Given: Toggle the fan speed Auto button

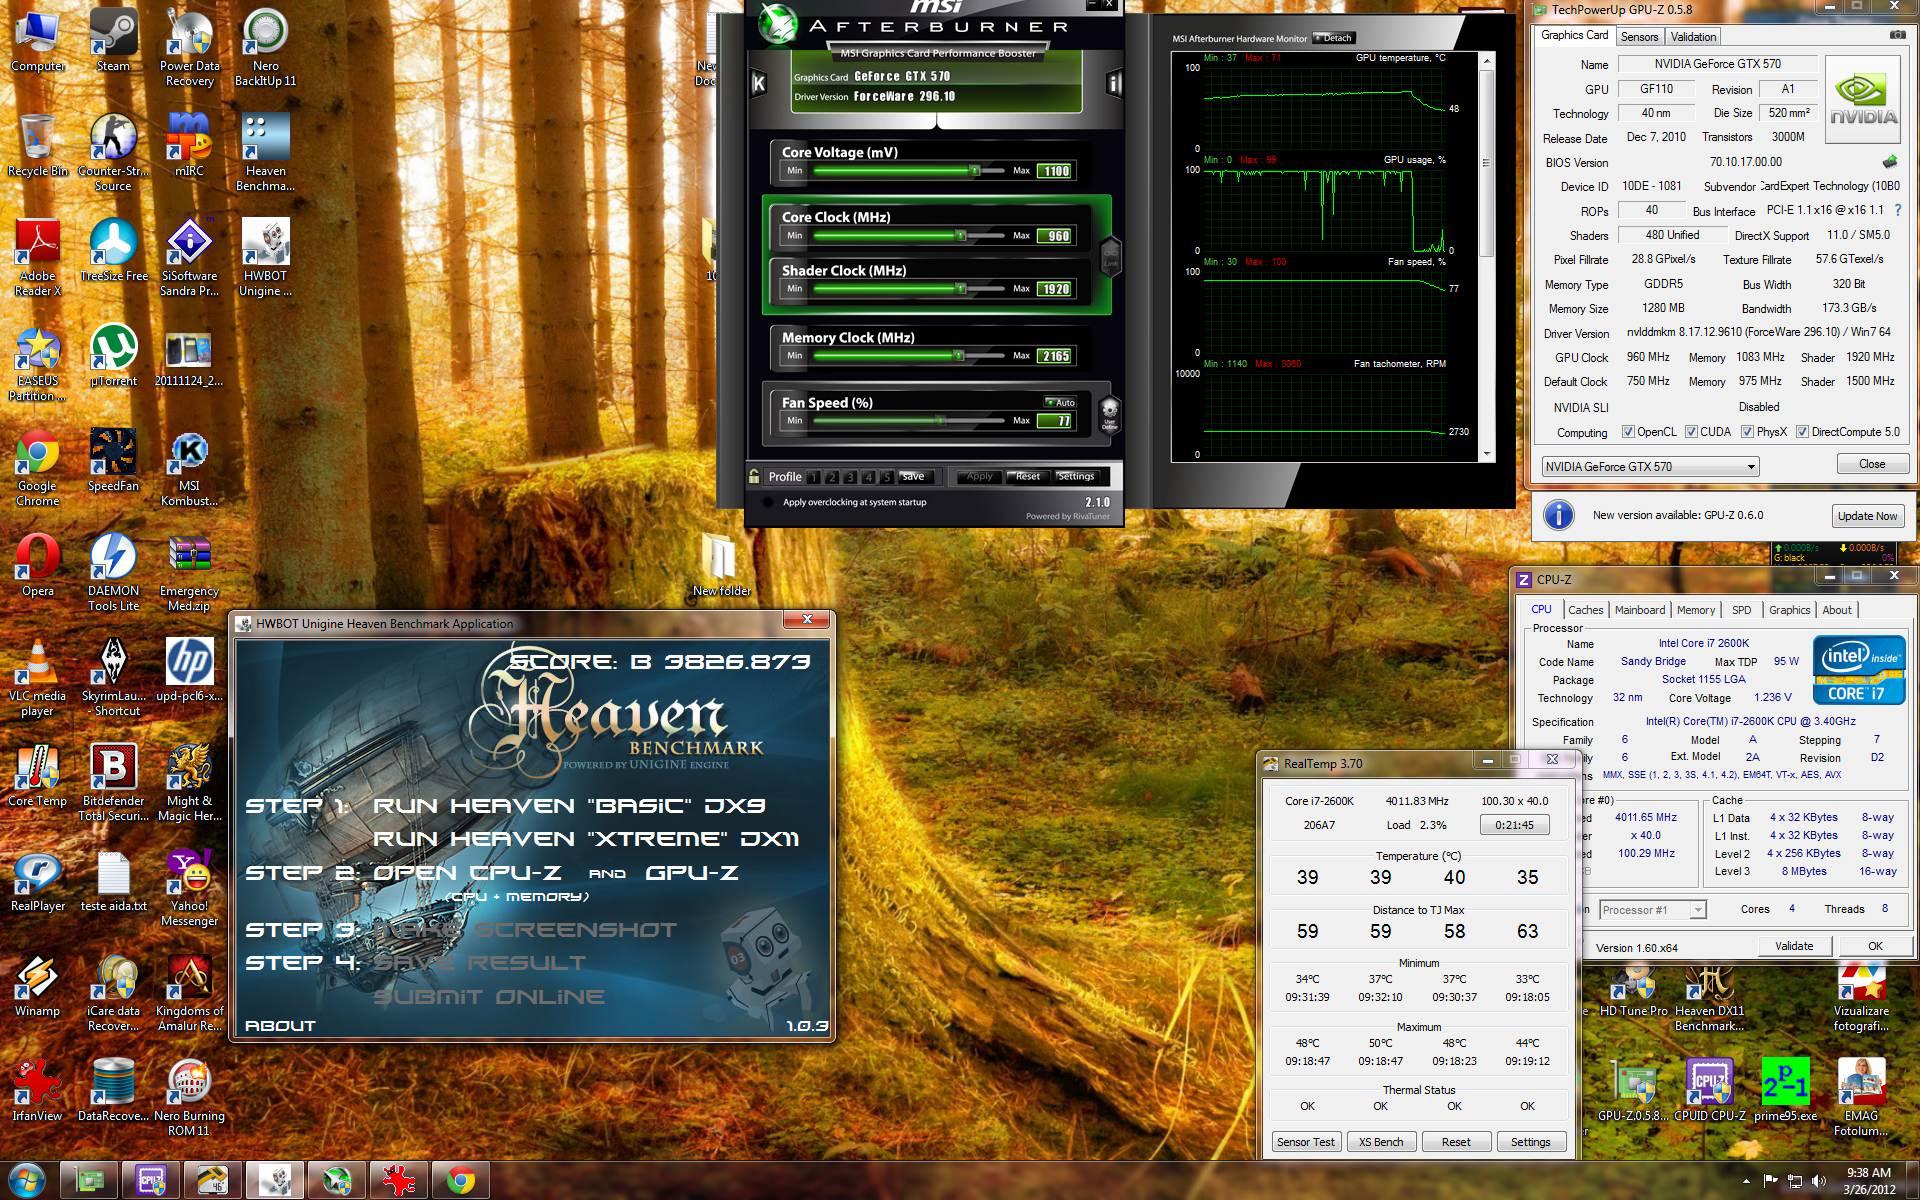Looking at the screenshot, I should pyautogui.click(x=1060, y=403).
